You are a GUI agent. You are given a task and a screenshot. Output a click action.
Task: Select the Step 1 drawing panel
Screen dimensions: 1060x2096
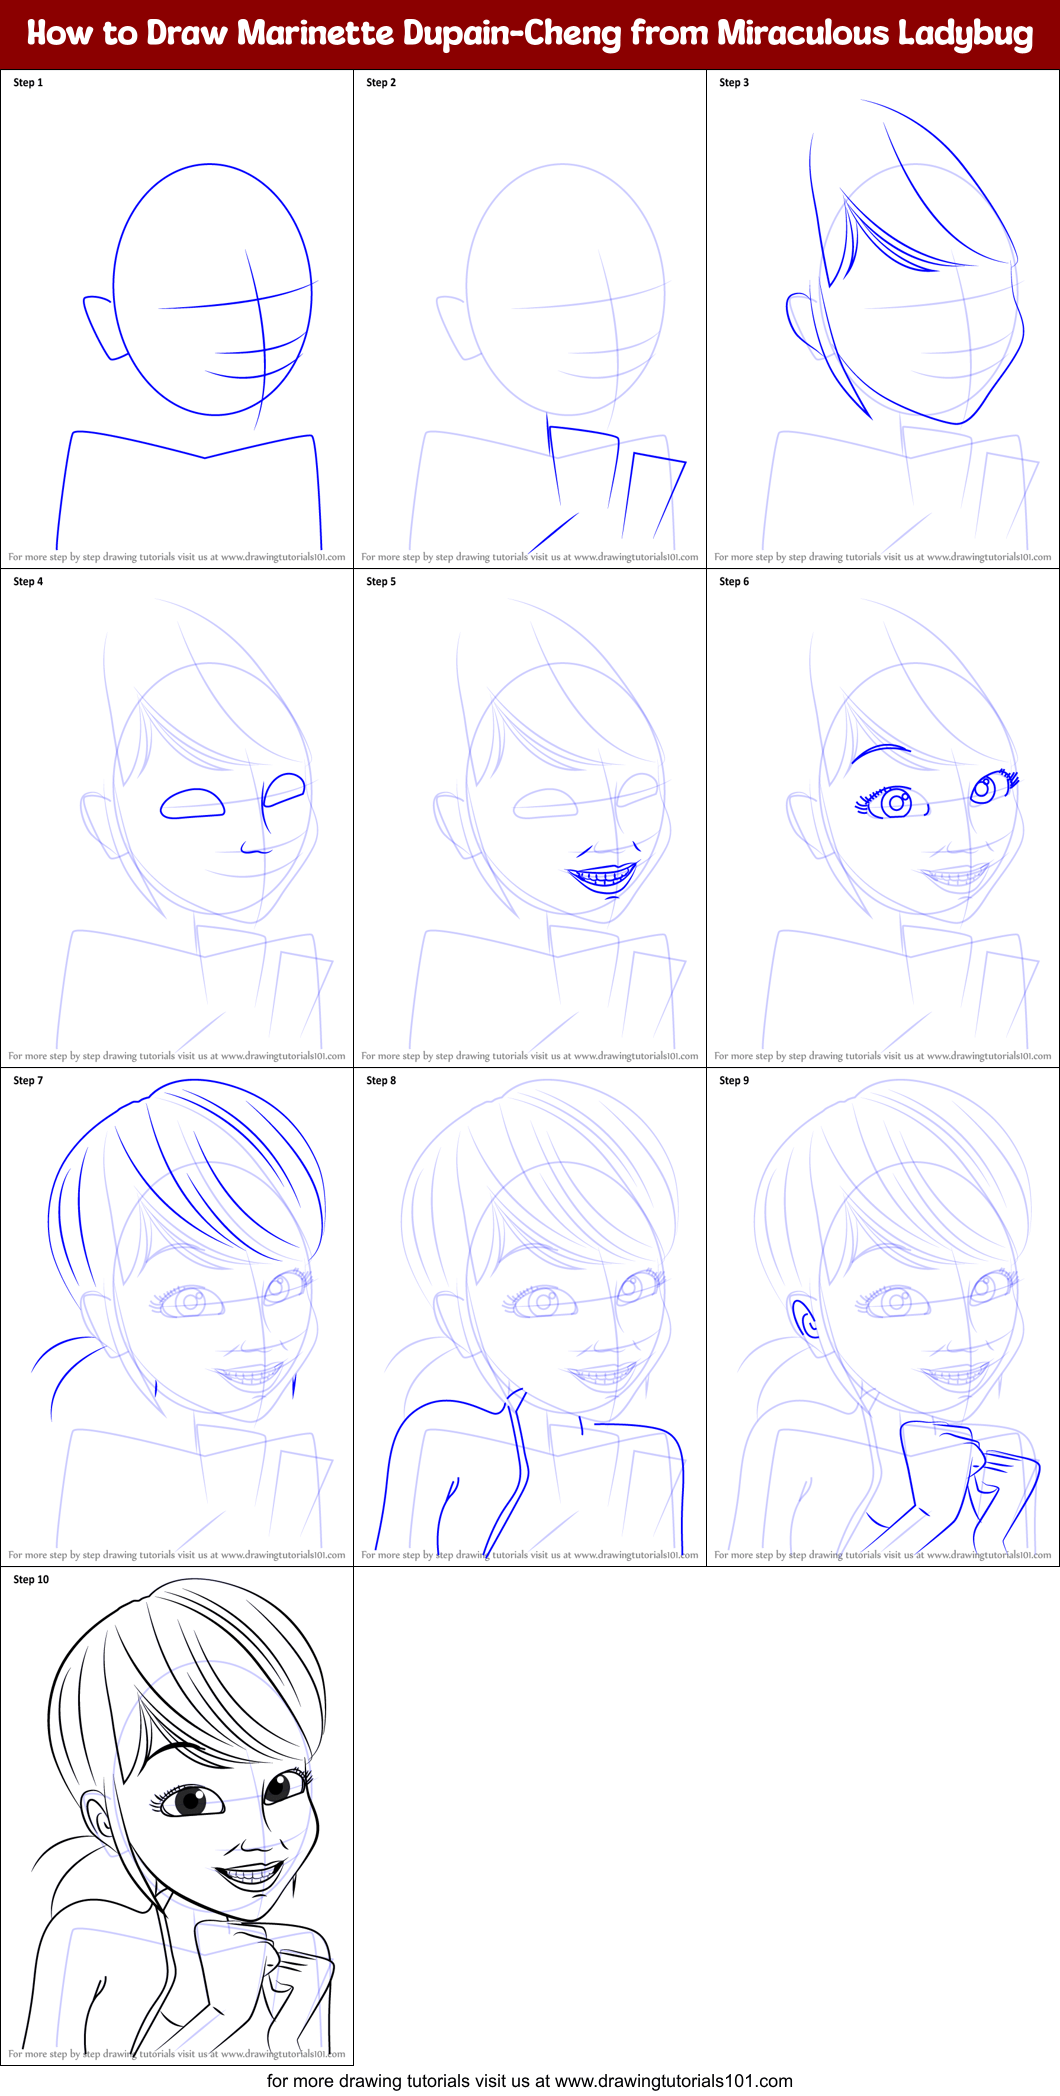[x=177, y=319]
